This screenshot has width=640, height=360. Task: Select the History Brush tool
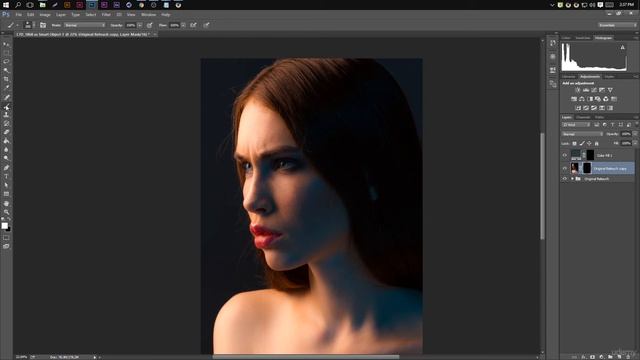click(6, 124)
